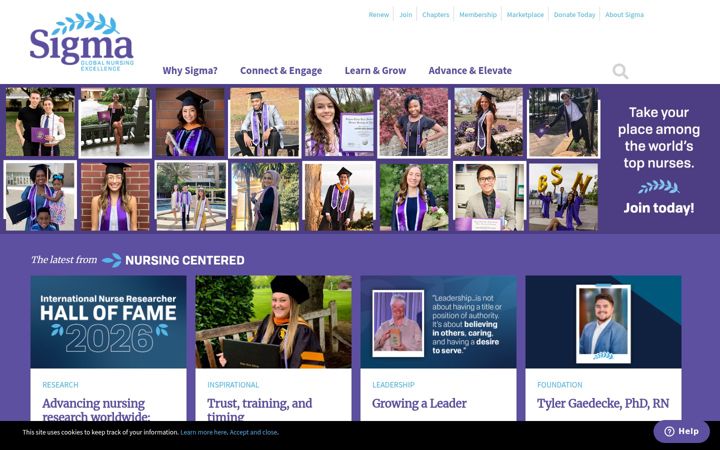Open the Learn & Grow menu
The image size is (720, 450).
375,71
